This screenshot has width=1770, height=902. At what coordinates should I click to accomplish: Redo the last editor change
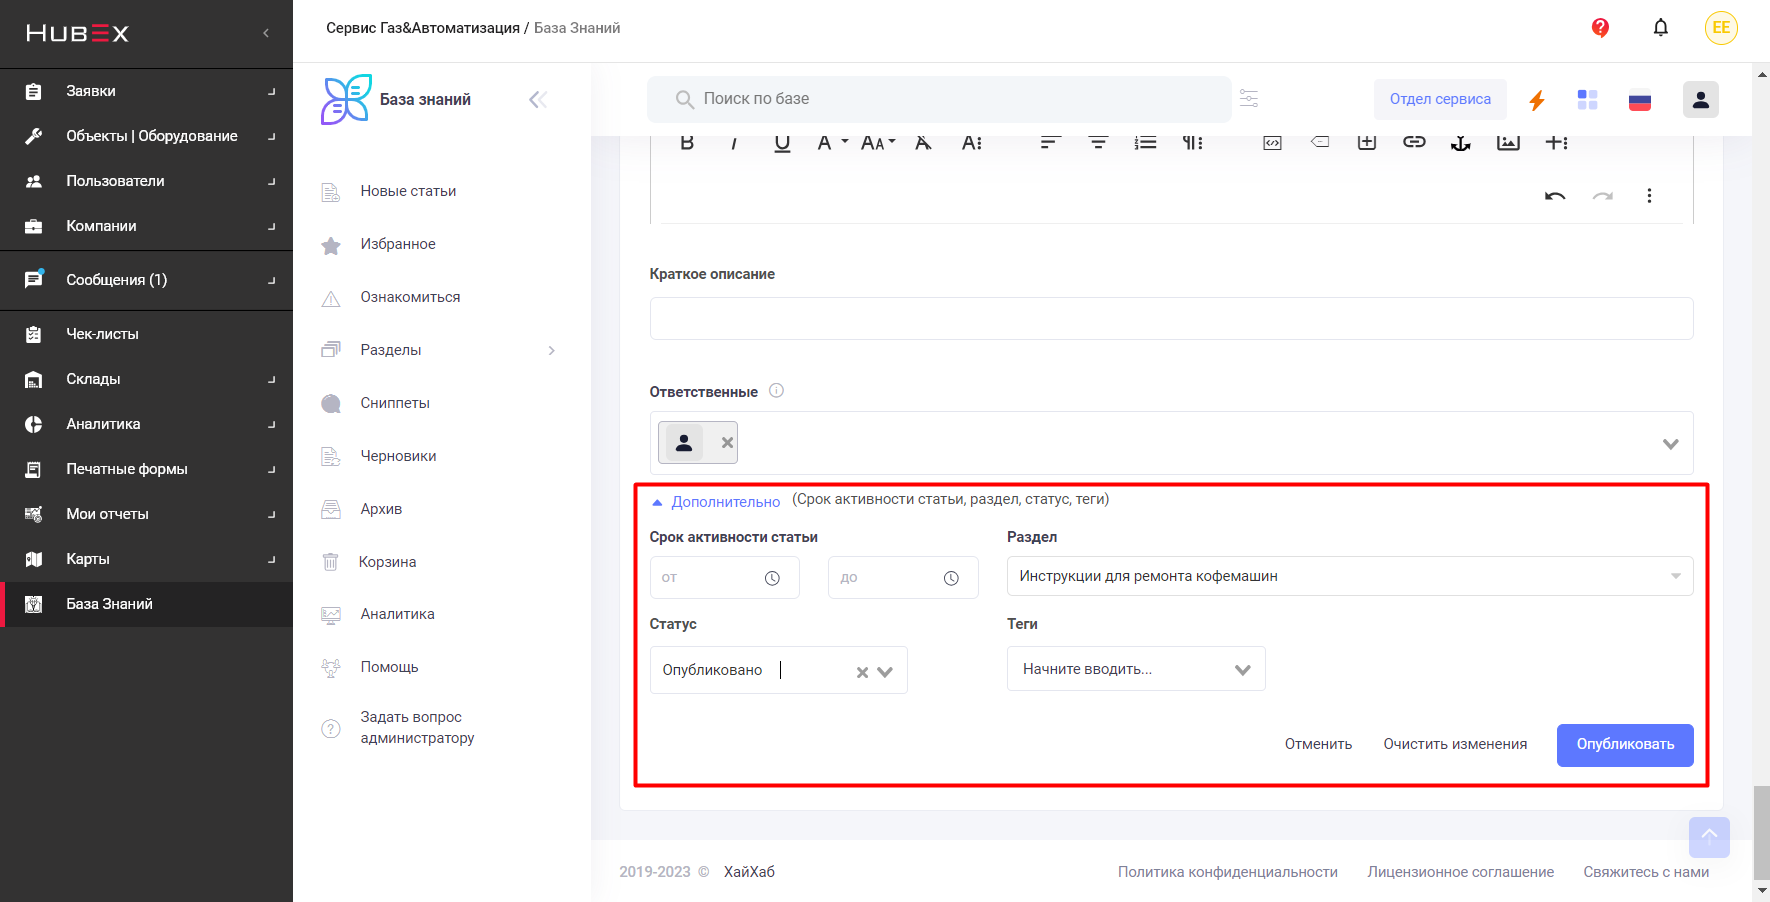pos(1603,196)
